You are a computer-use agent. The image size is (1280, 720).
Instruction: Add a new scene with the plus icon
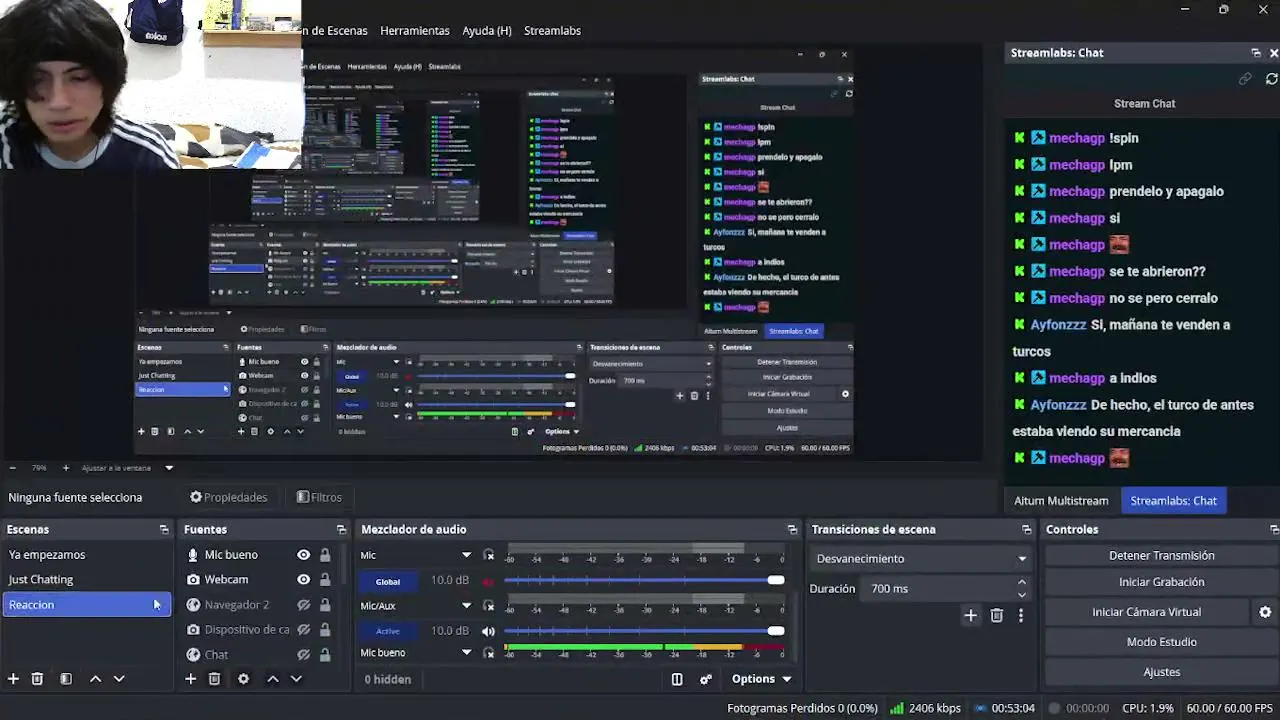tap(13, 679)
